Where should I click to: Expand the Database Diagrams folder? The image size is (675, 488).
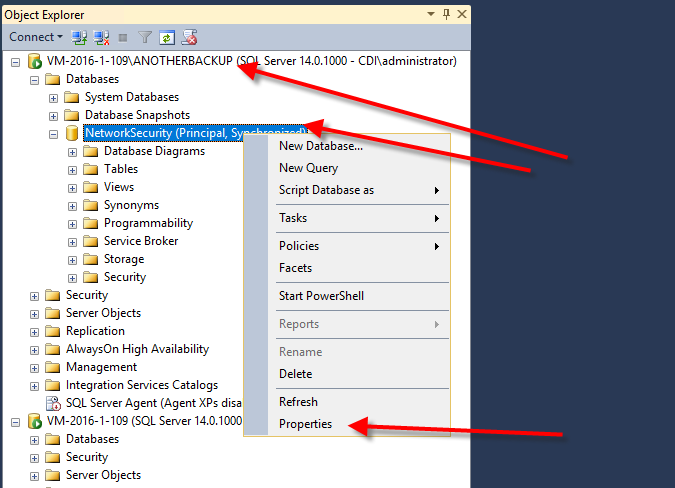[72, 152]
